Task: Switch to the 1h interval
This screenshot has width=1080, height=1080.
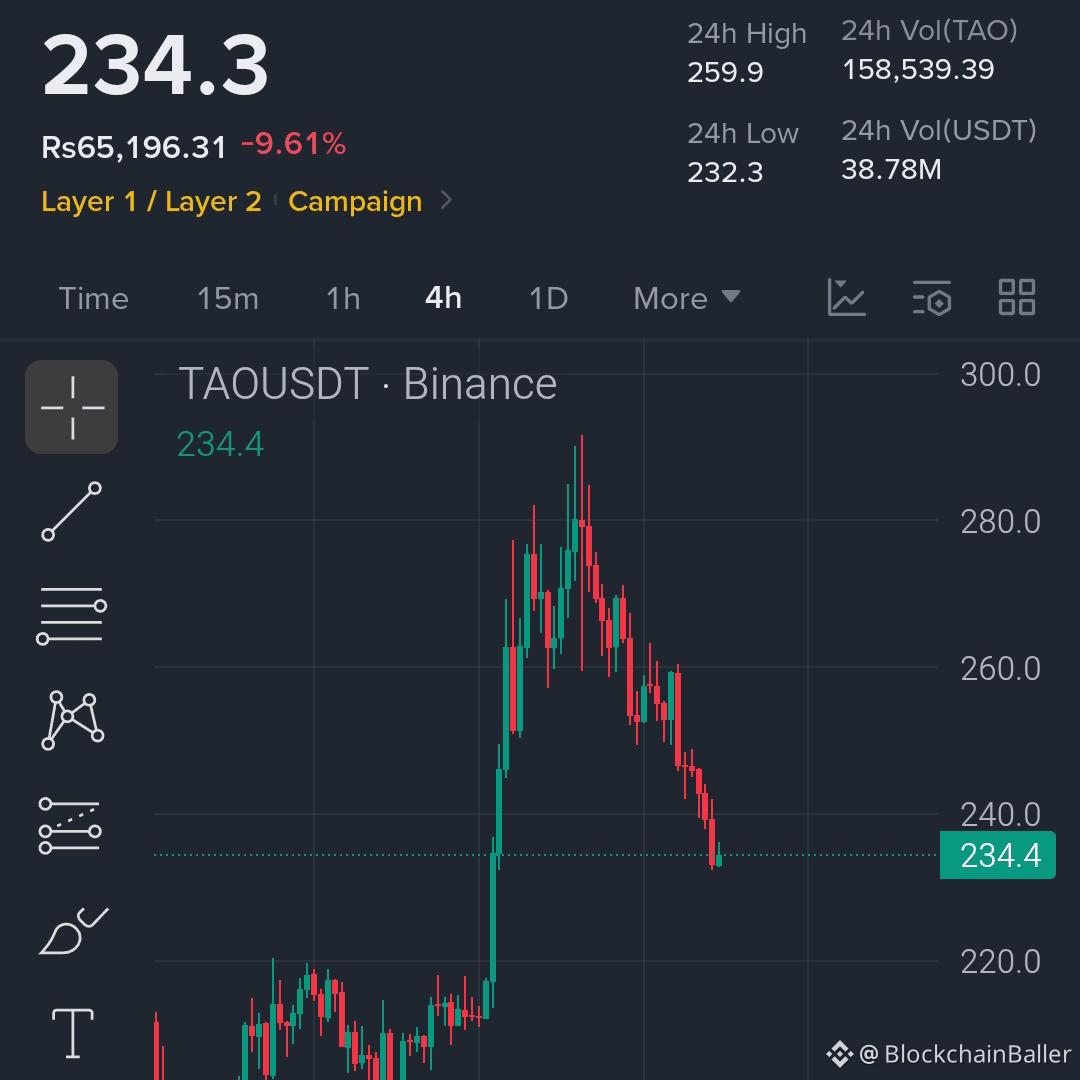Action: coord(343,298)
